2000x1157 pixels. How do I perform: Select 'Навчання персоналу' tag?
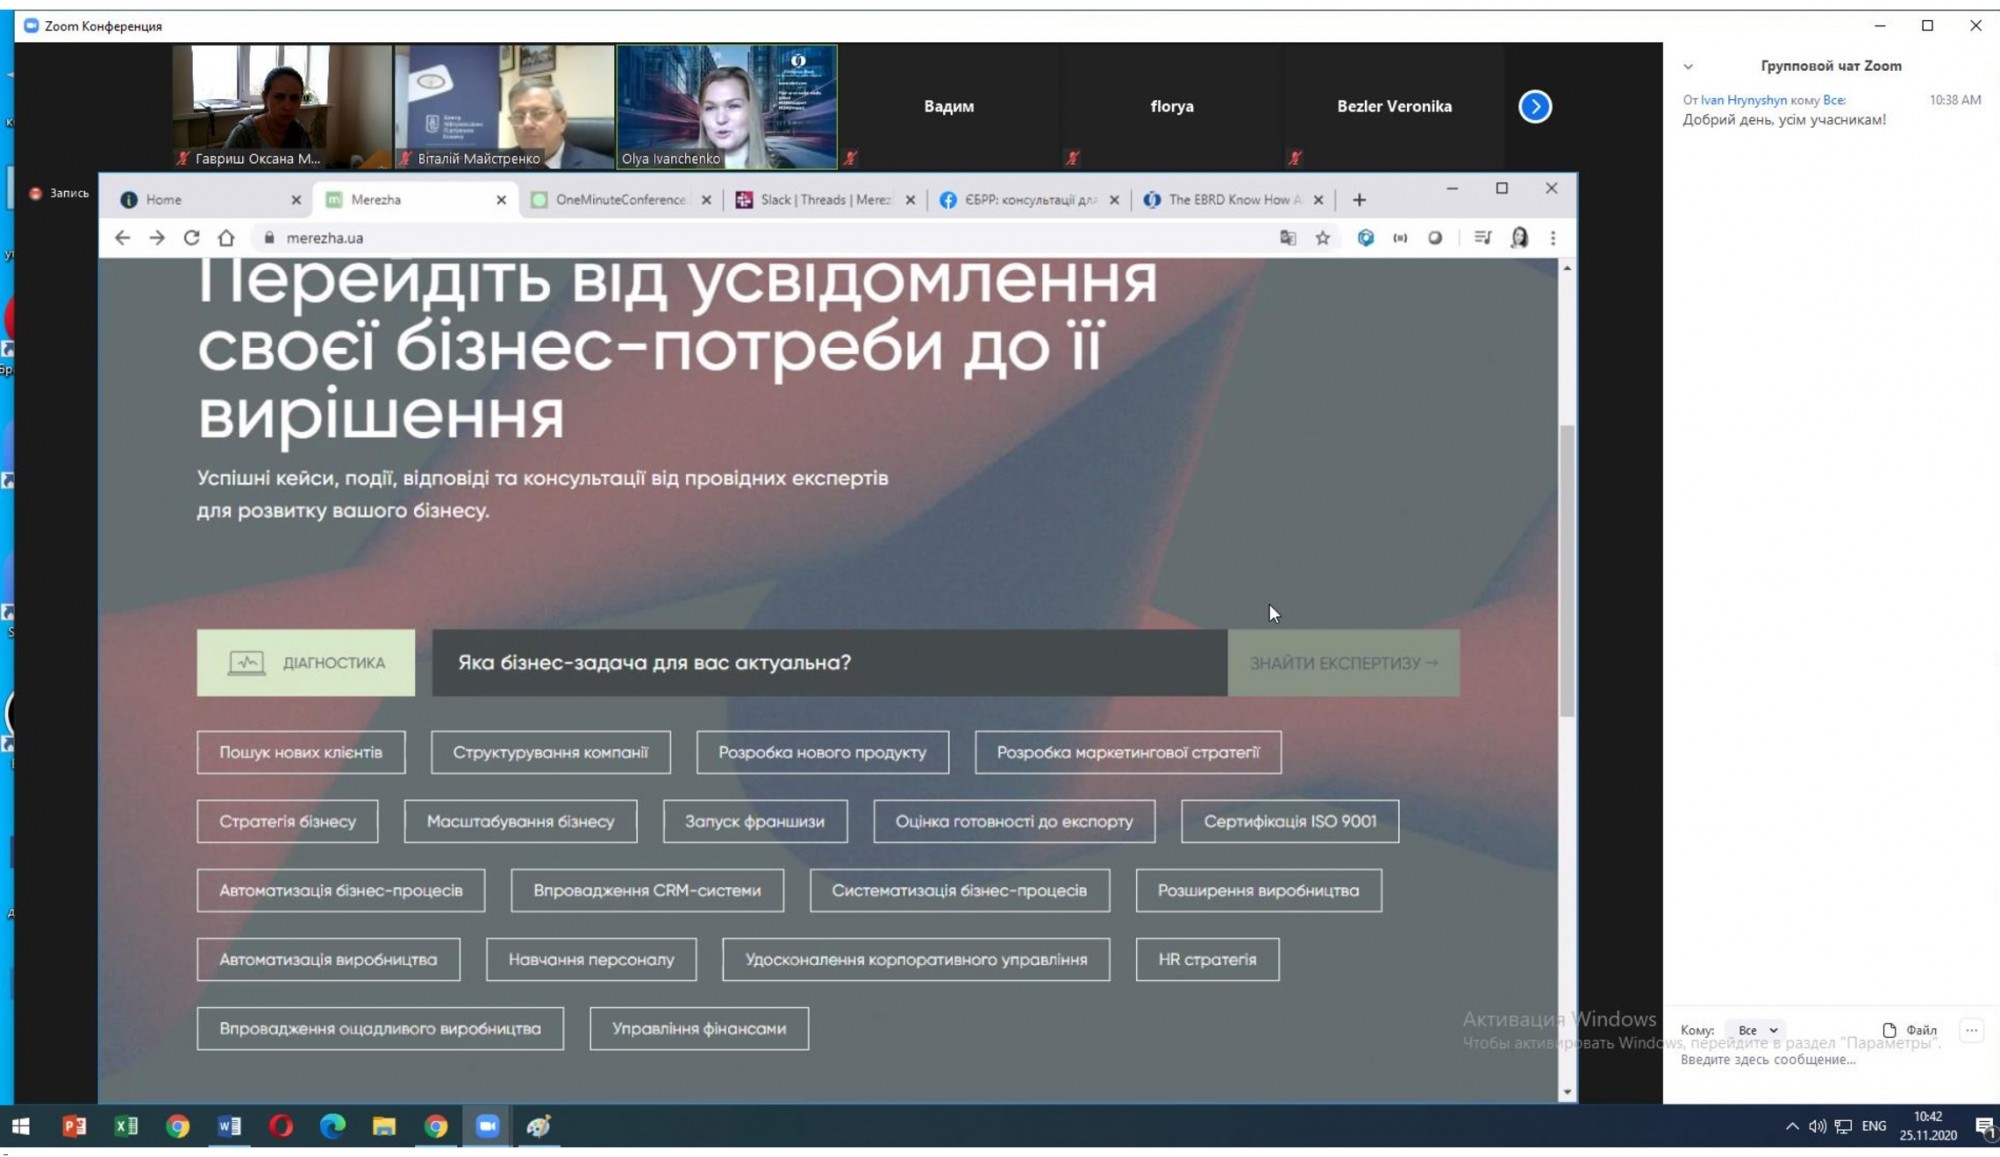(x=591, y=960)
